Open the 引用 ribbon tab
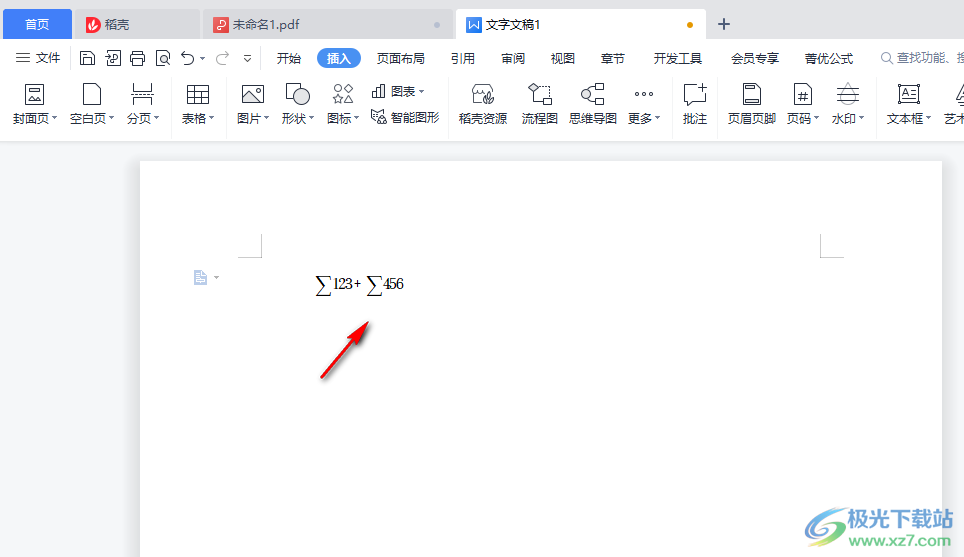This screenshot has width=964, height=557. (463, 58)
